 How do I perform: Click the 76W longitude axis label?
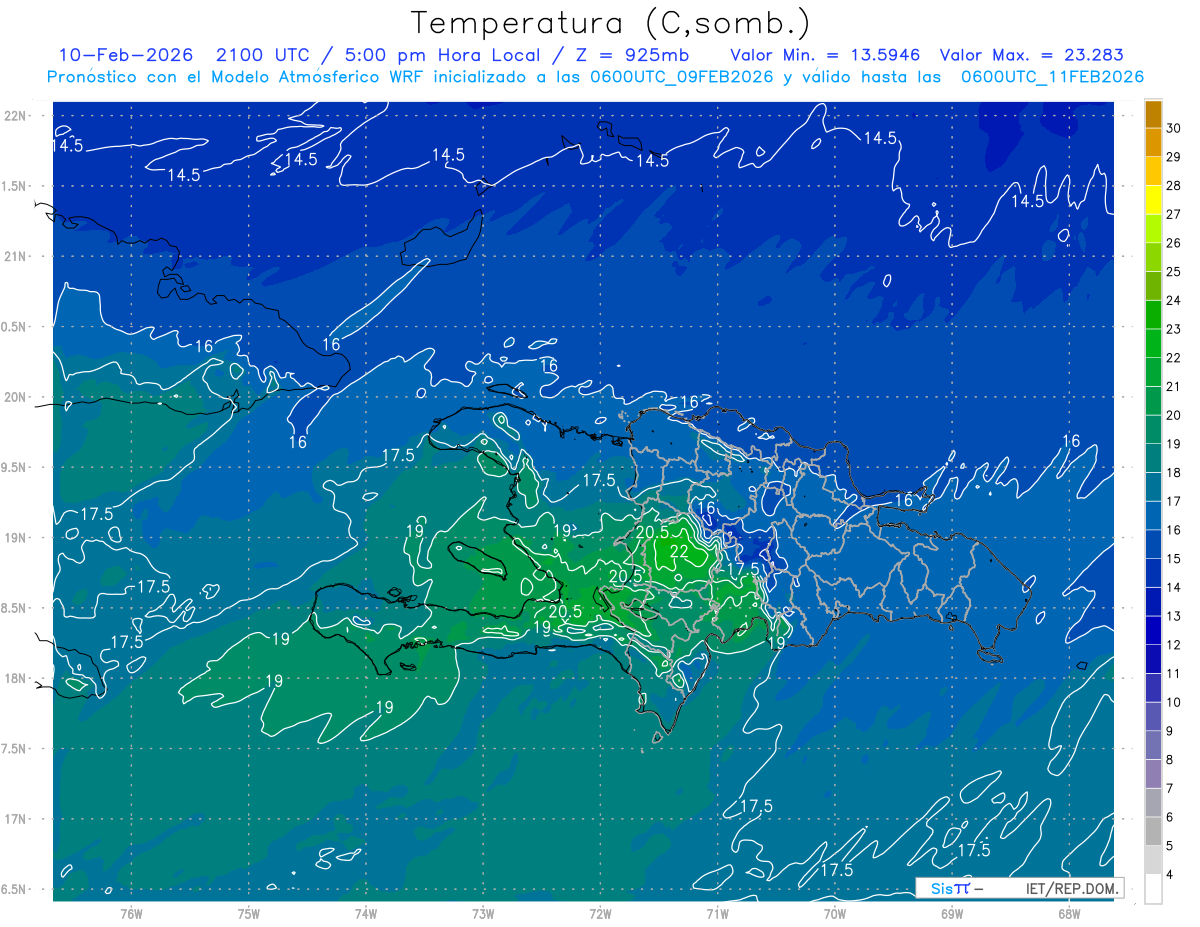tap(131, 913)
